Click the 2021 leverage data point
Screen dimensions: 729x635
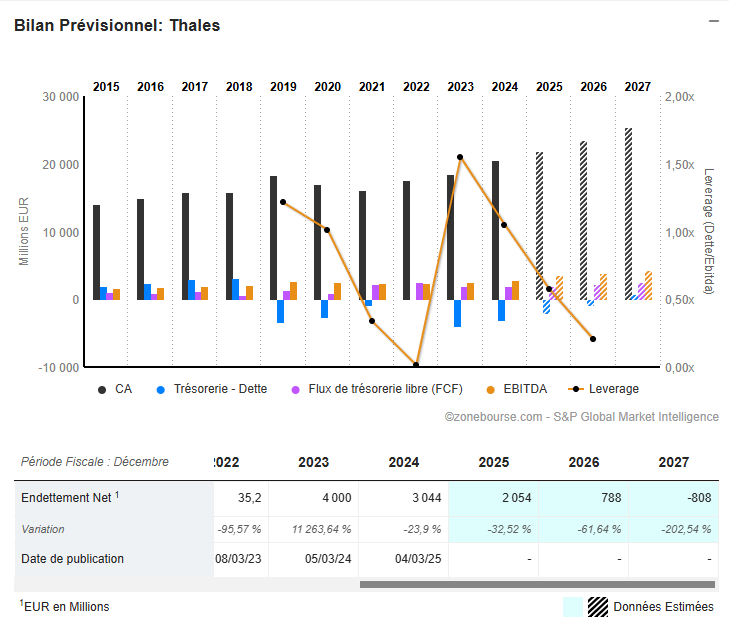(x=372, y=321)
